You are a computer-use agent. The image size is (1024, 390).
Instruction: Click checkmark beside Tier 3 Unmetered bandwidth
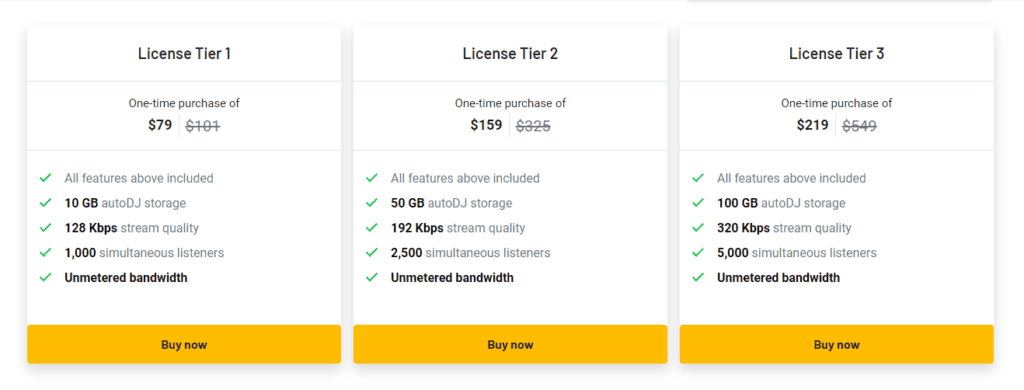[x=698, y=278]
